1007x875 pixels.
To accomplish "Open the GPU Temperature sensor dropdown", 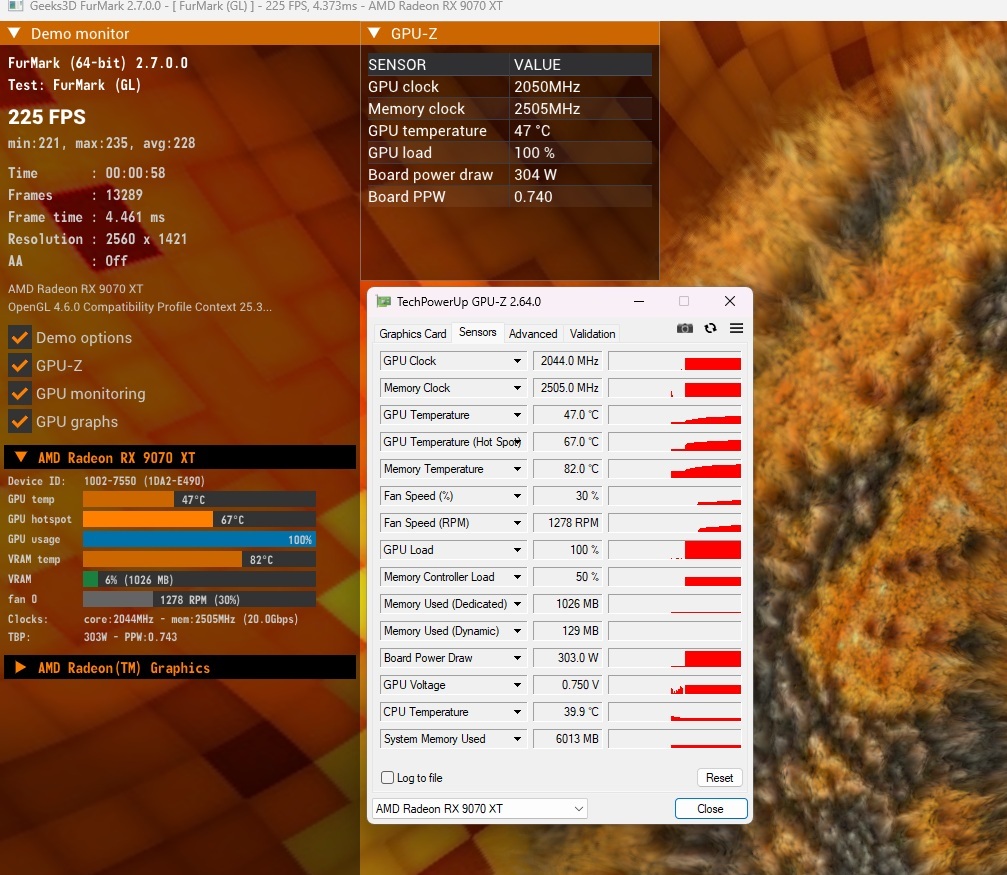I will 517,415.
